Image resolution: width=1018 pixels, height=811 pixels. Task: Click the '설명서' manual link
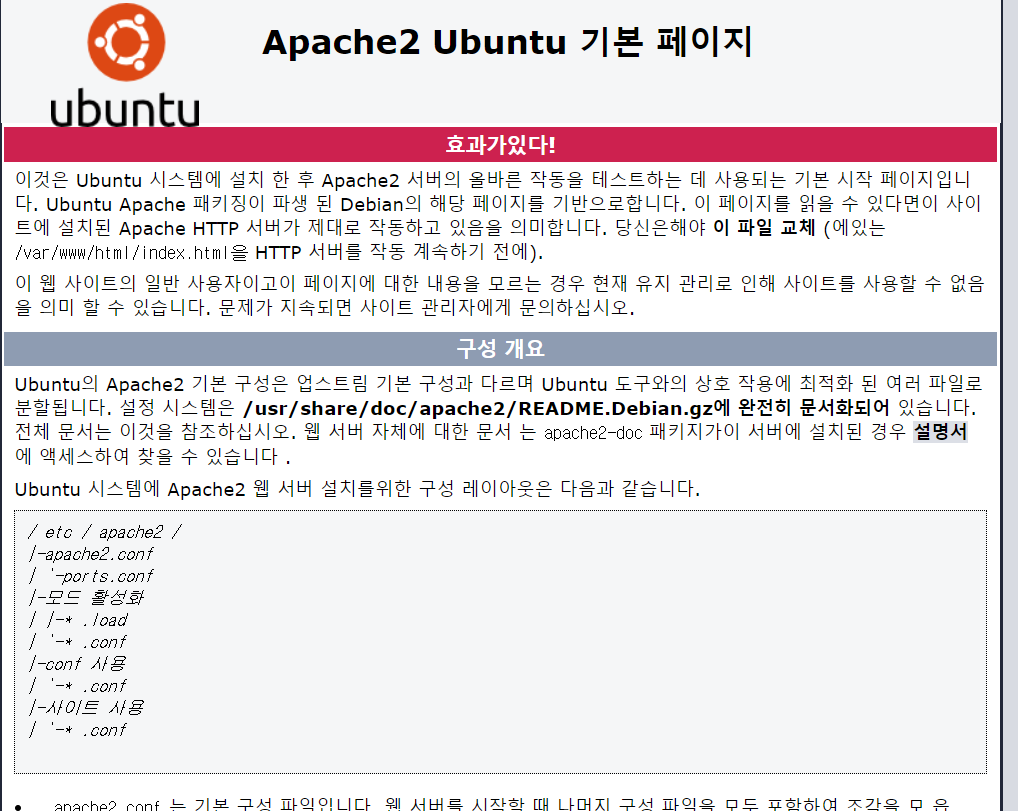[x=940, y=432]
